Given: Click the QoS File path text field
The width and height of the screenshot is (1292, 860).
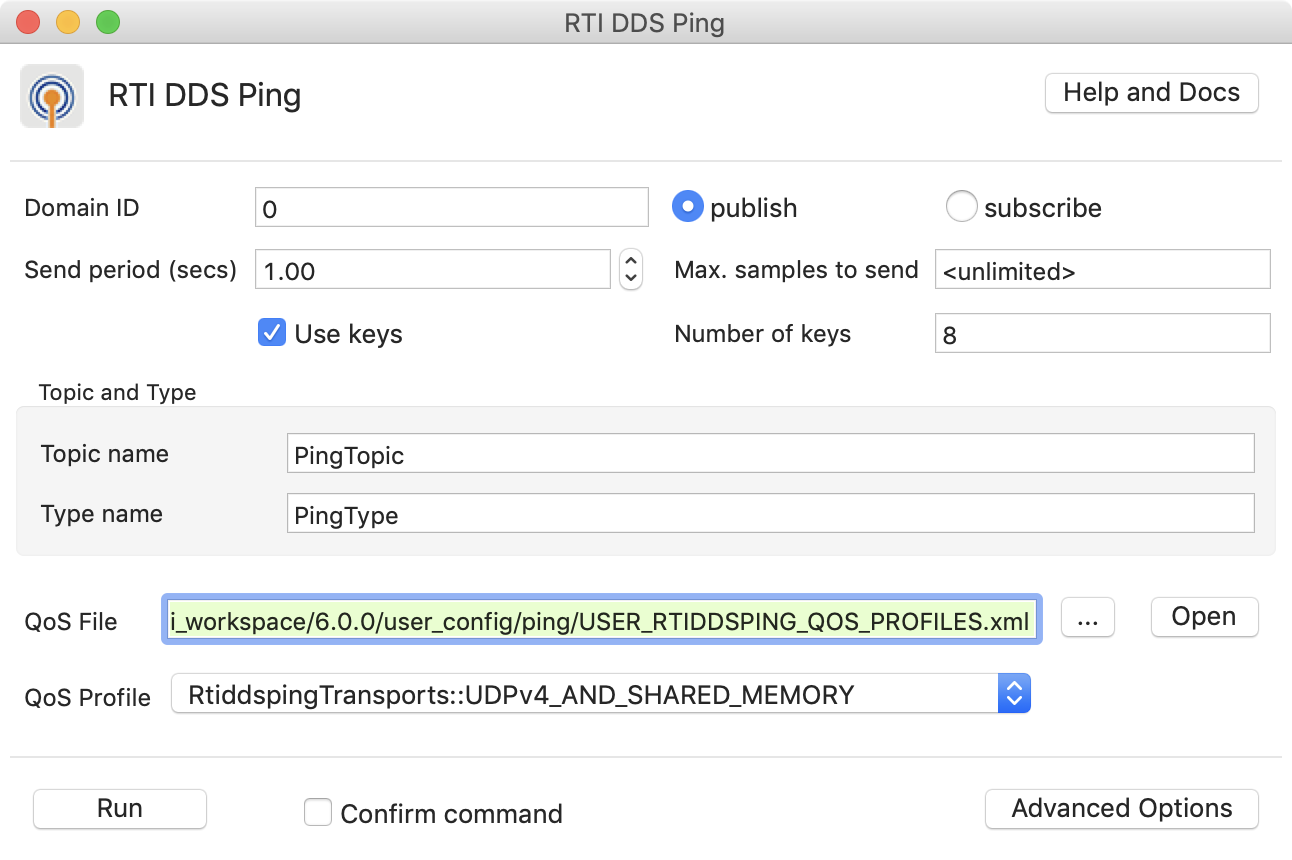Looking at the screenshot, I should 600,619.
